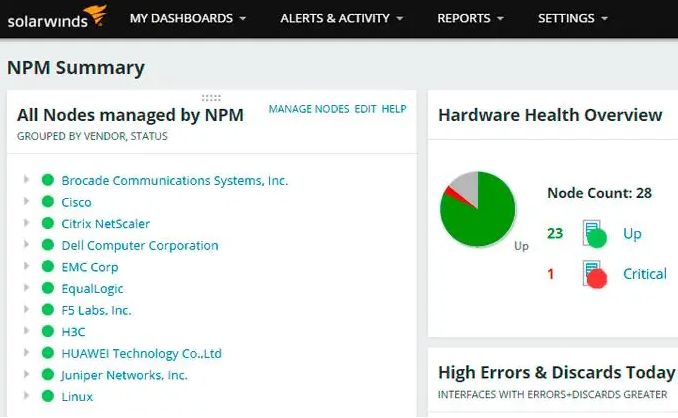Click the green status dot beside Citrix NetScaler
Screen dimensions: 678x418
48,223
